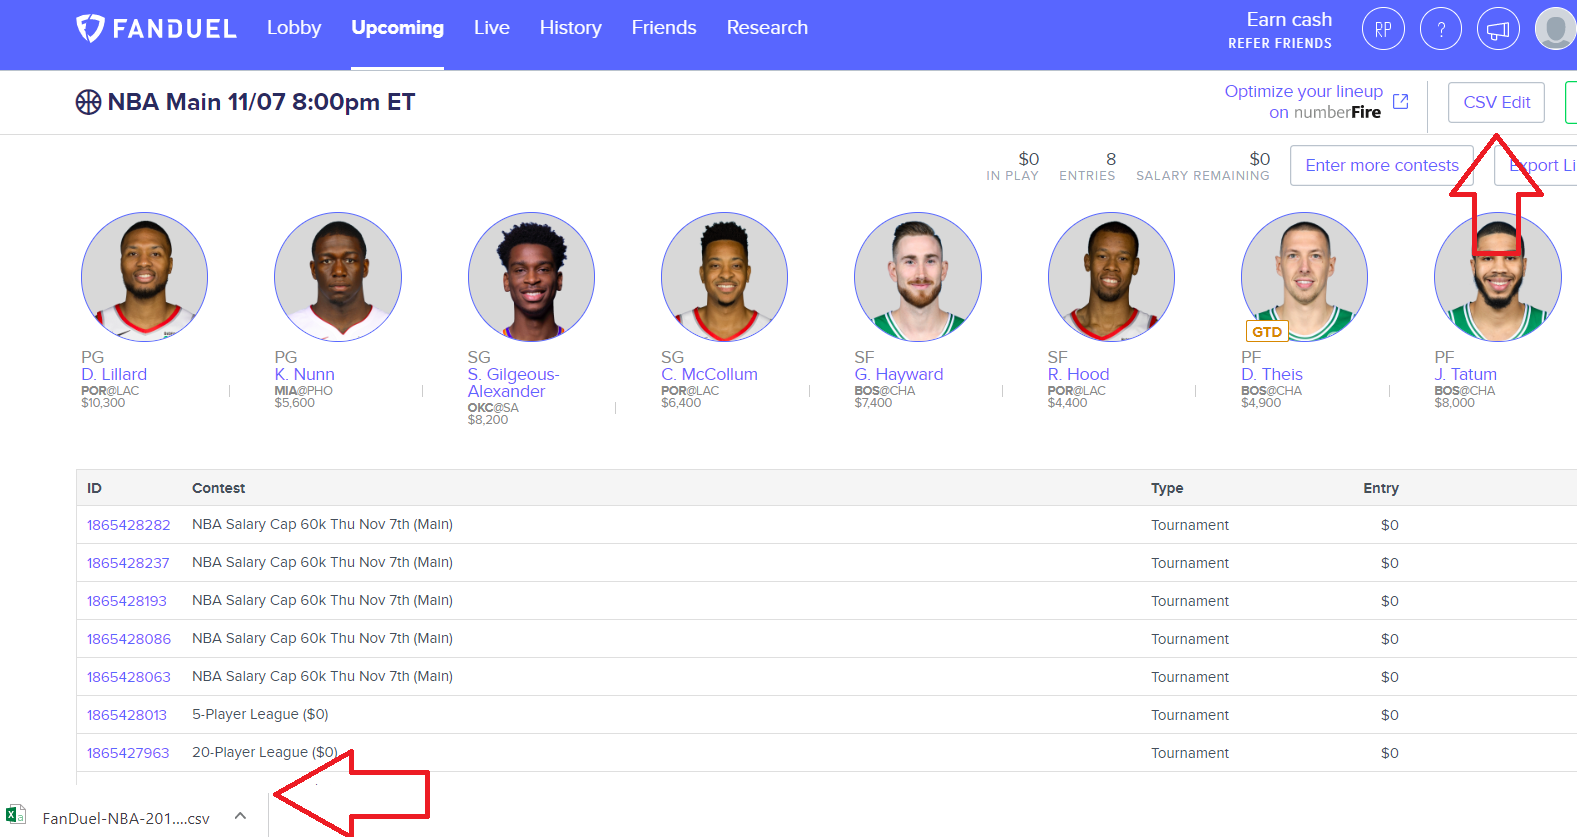Viewport: 1577px width, 837px height.
Task: Click the Type column header
Action: [x=1167, y=488]
